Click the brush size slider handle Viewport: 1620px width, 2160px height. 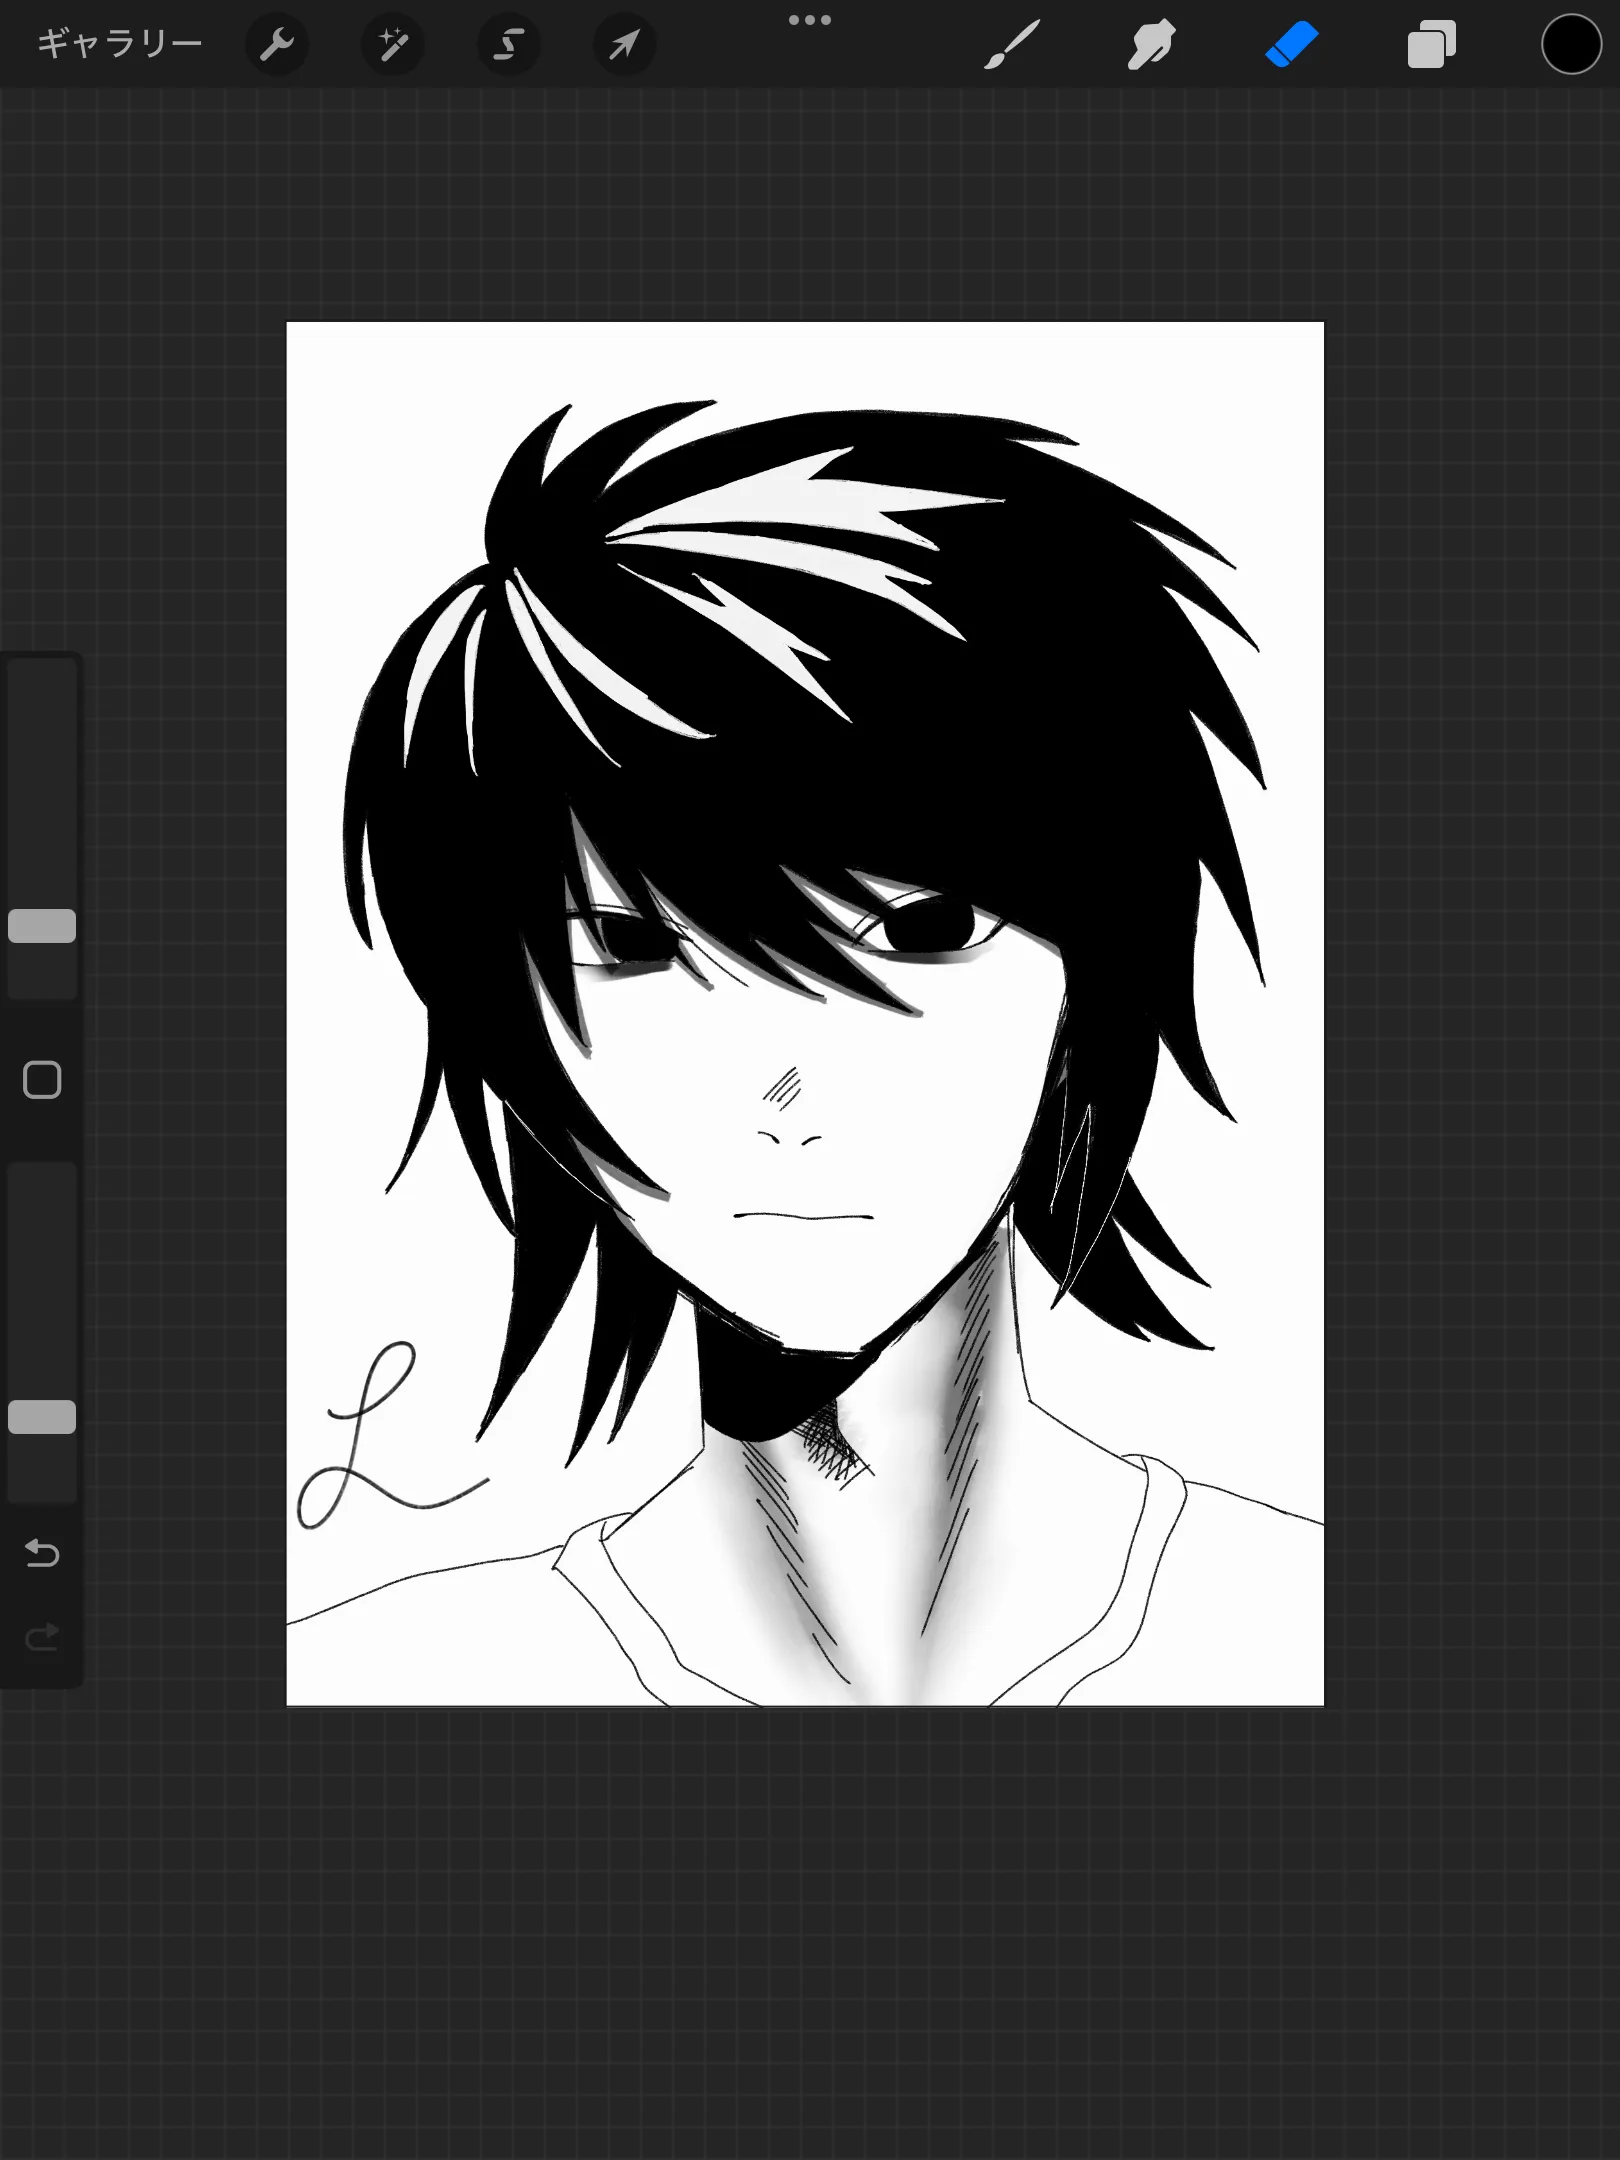(42, 926)
